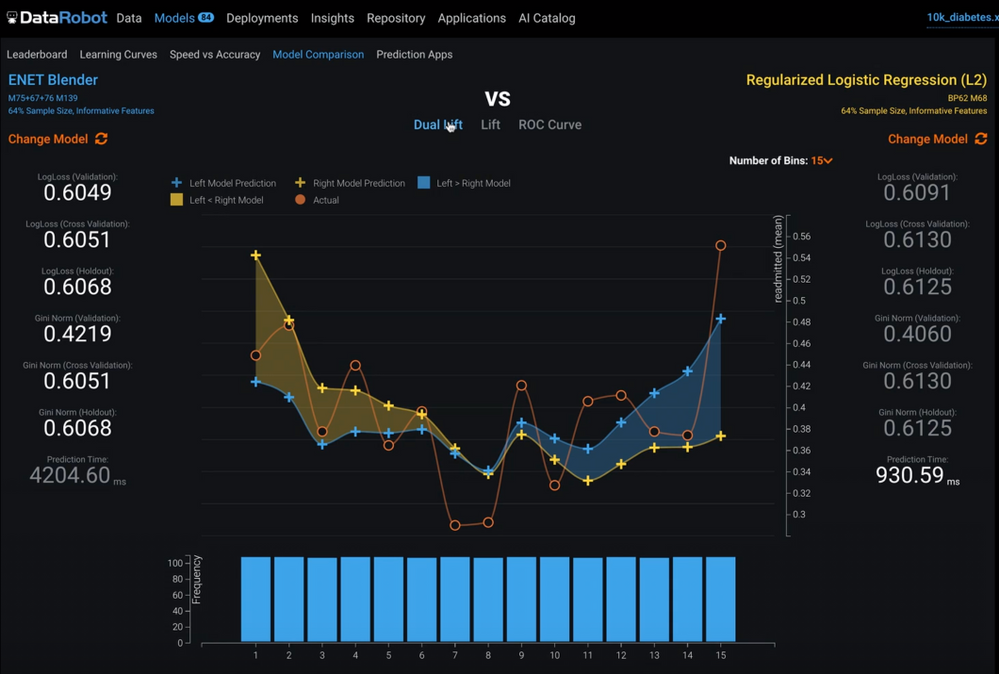The width and height of the screenshot is (999, 674).
Task: Toggle the Left > Right Model blue legend swatch
Action: [424, 183]
